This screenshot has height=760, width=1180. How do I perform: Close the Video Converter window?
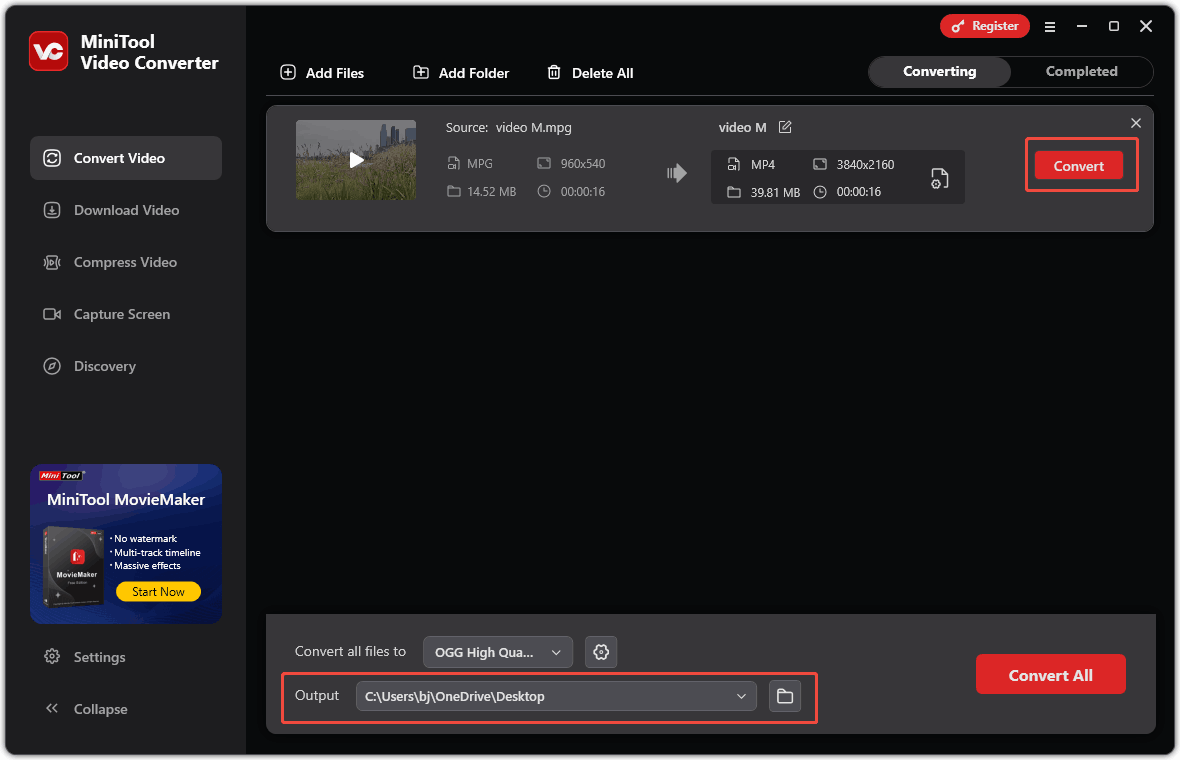tap(1146, 26)
